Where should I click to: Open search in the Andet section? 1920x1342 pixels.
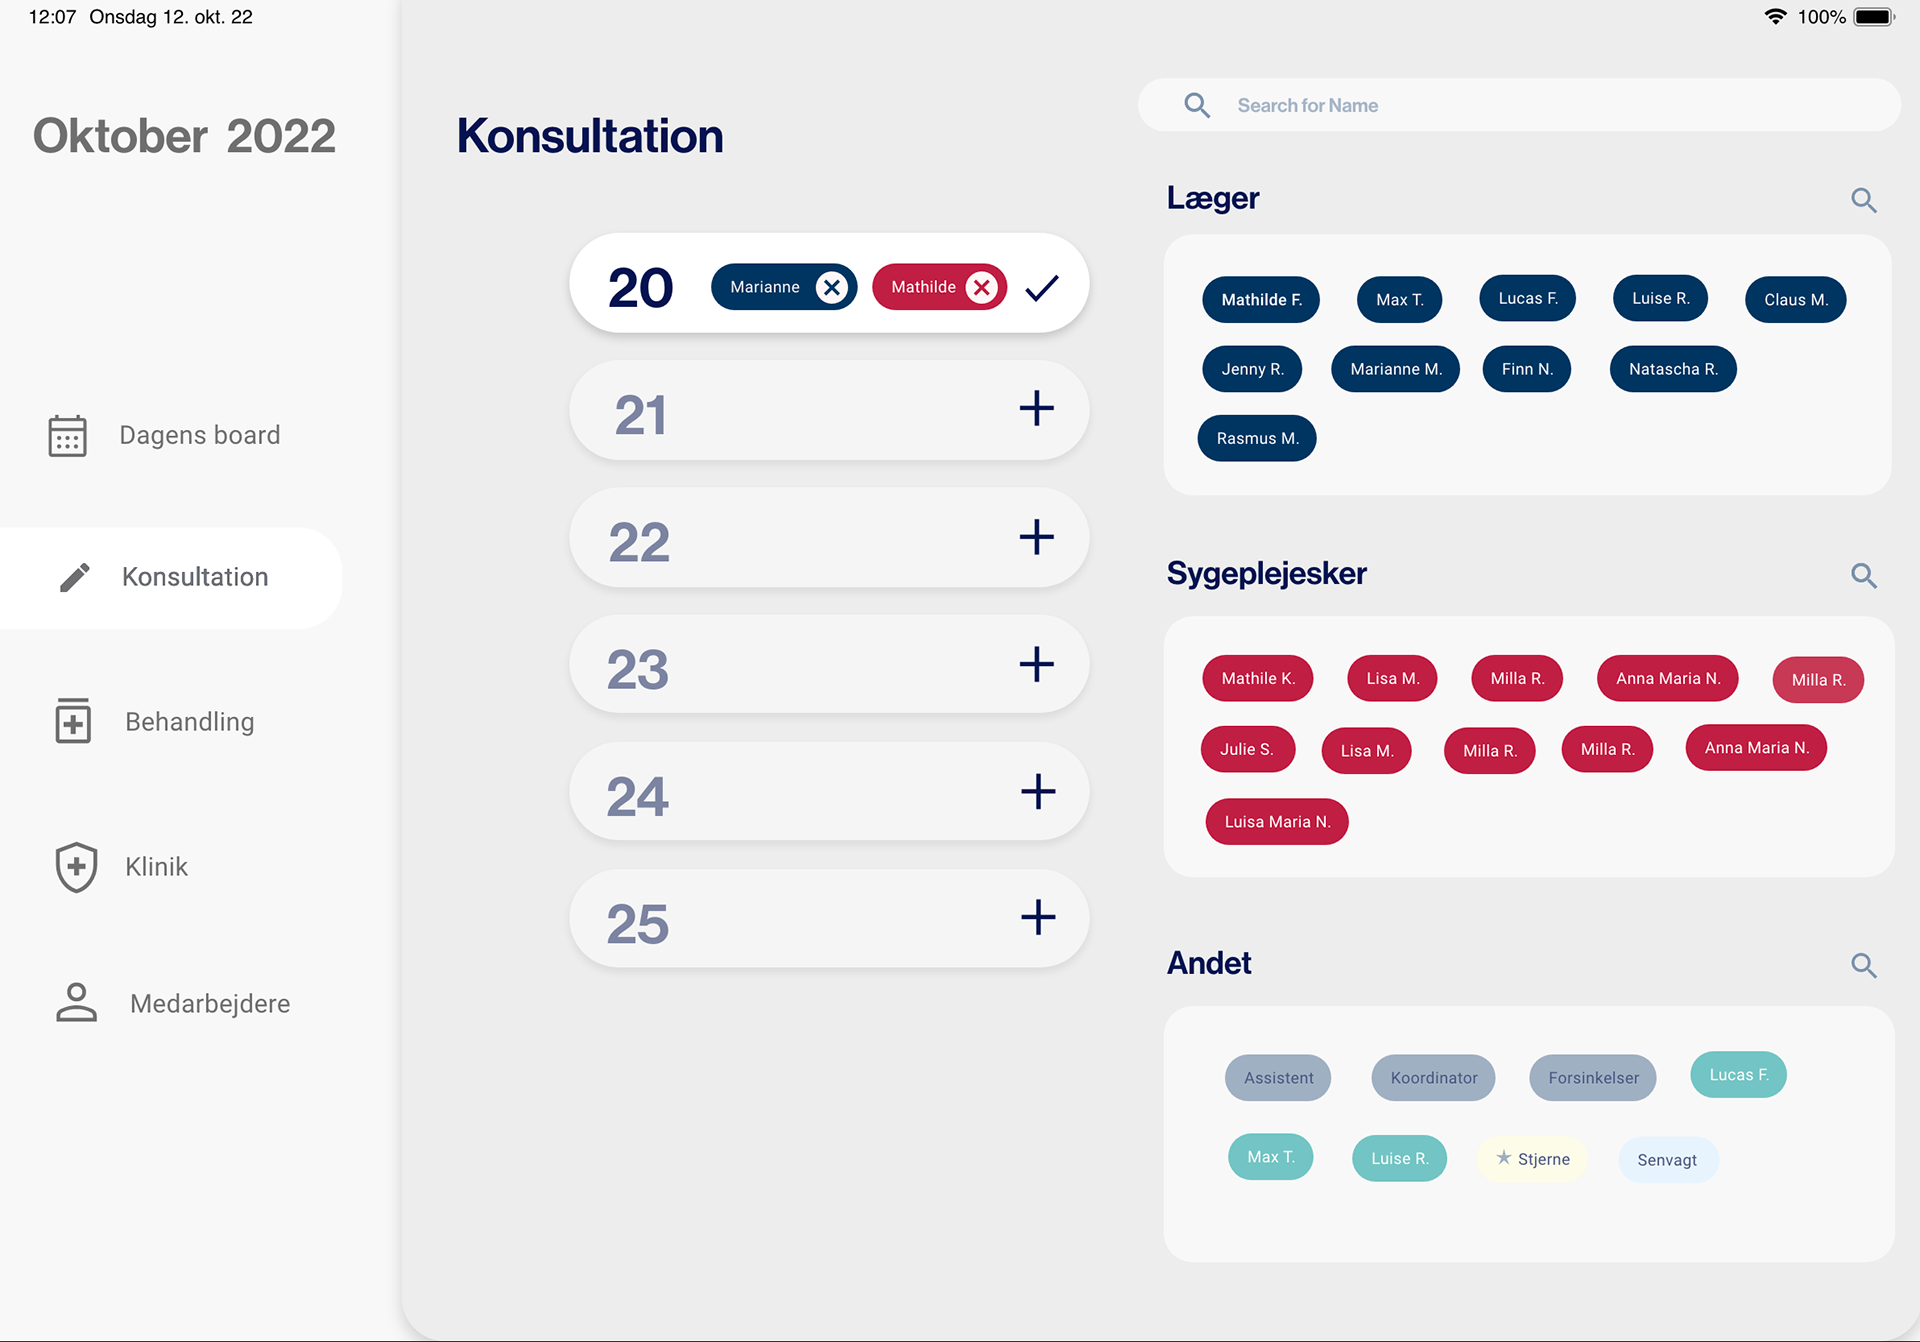point(1863,965)
